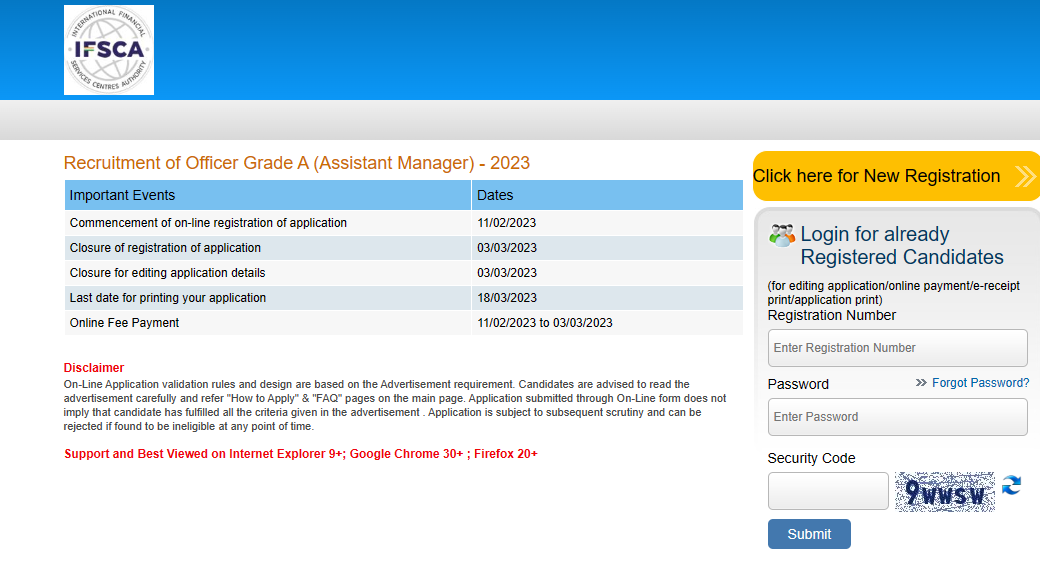Screen dimensions: 1040x585
Task: Click the 11/02/2023 to 03/03/2023 date range
Action: [545, 323]
